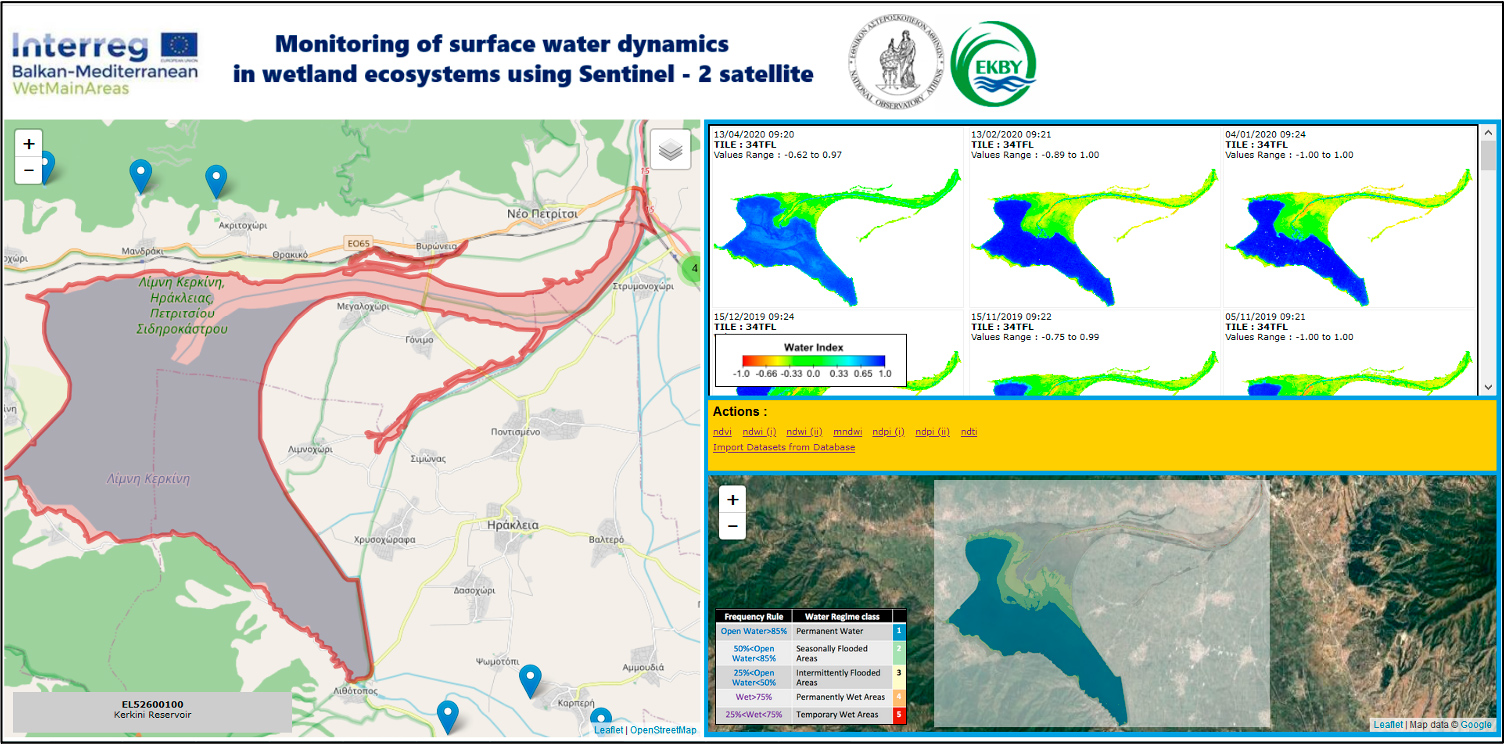Open the OpenStreetMap attribution link
The image size is (1506, 745).
pos(663,730)
